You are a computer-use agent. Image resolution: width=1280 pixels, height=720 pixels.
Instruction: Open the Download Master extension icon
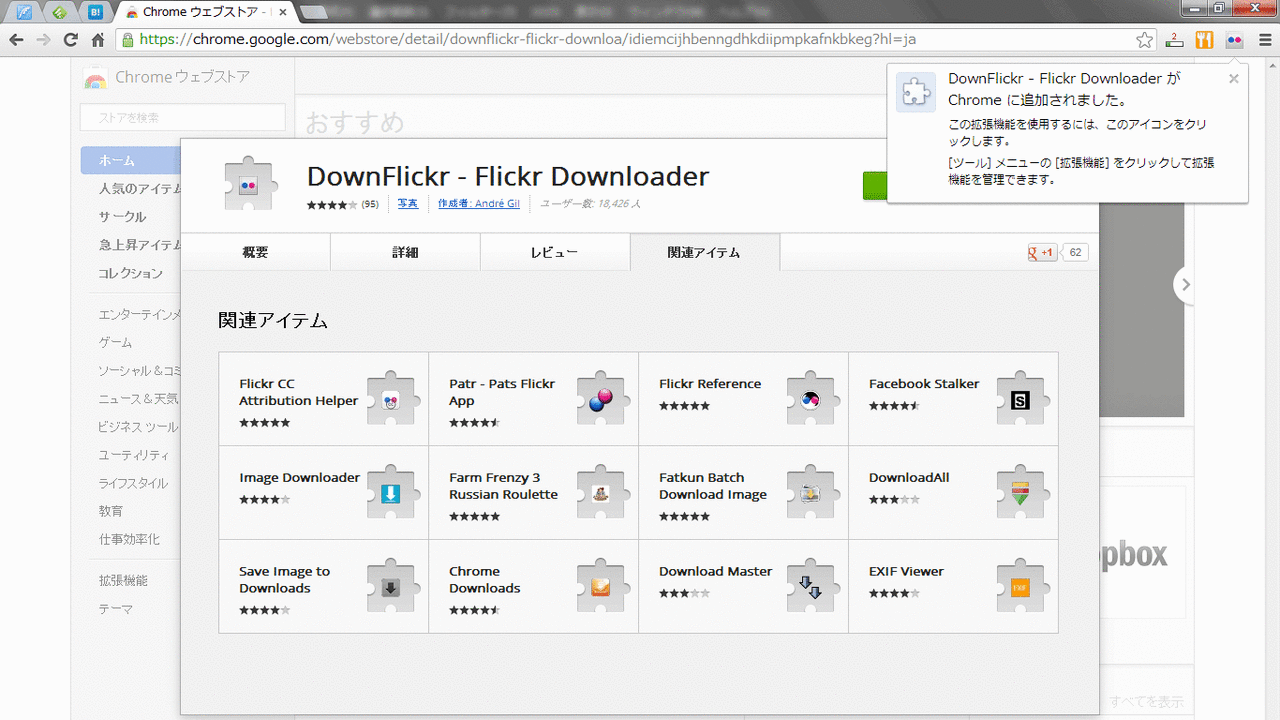coord(811,586)
